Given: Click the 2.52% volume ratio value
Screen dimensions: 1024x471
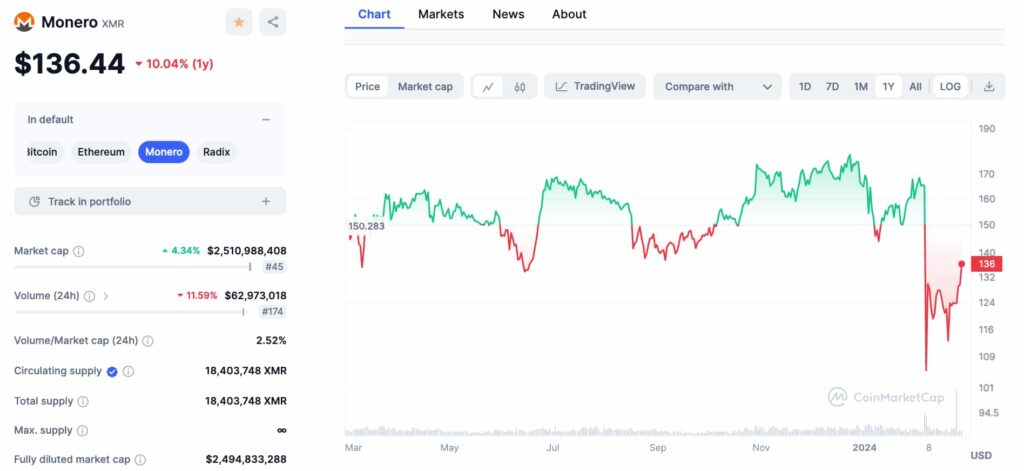Looking at the screenshot, I should click(271, 340).
